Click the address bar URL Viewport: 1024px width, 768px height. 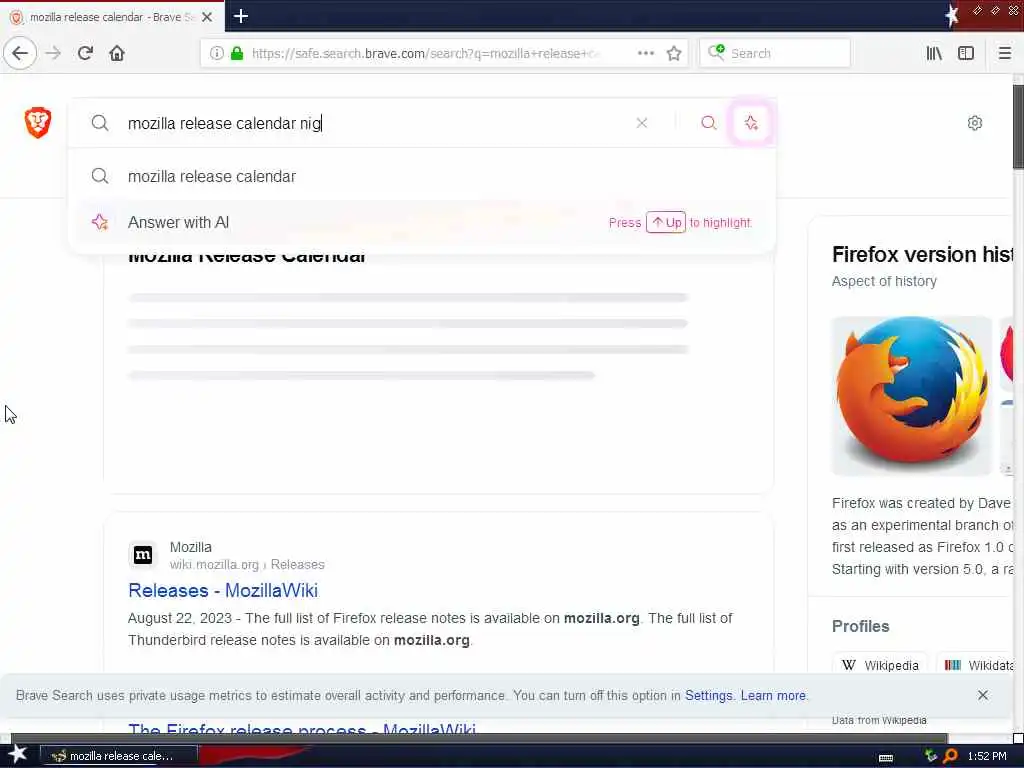[424, 53]
